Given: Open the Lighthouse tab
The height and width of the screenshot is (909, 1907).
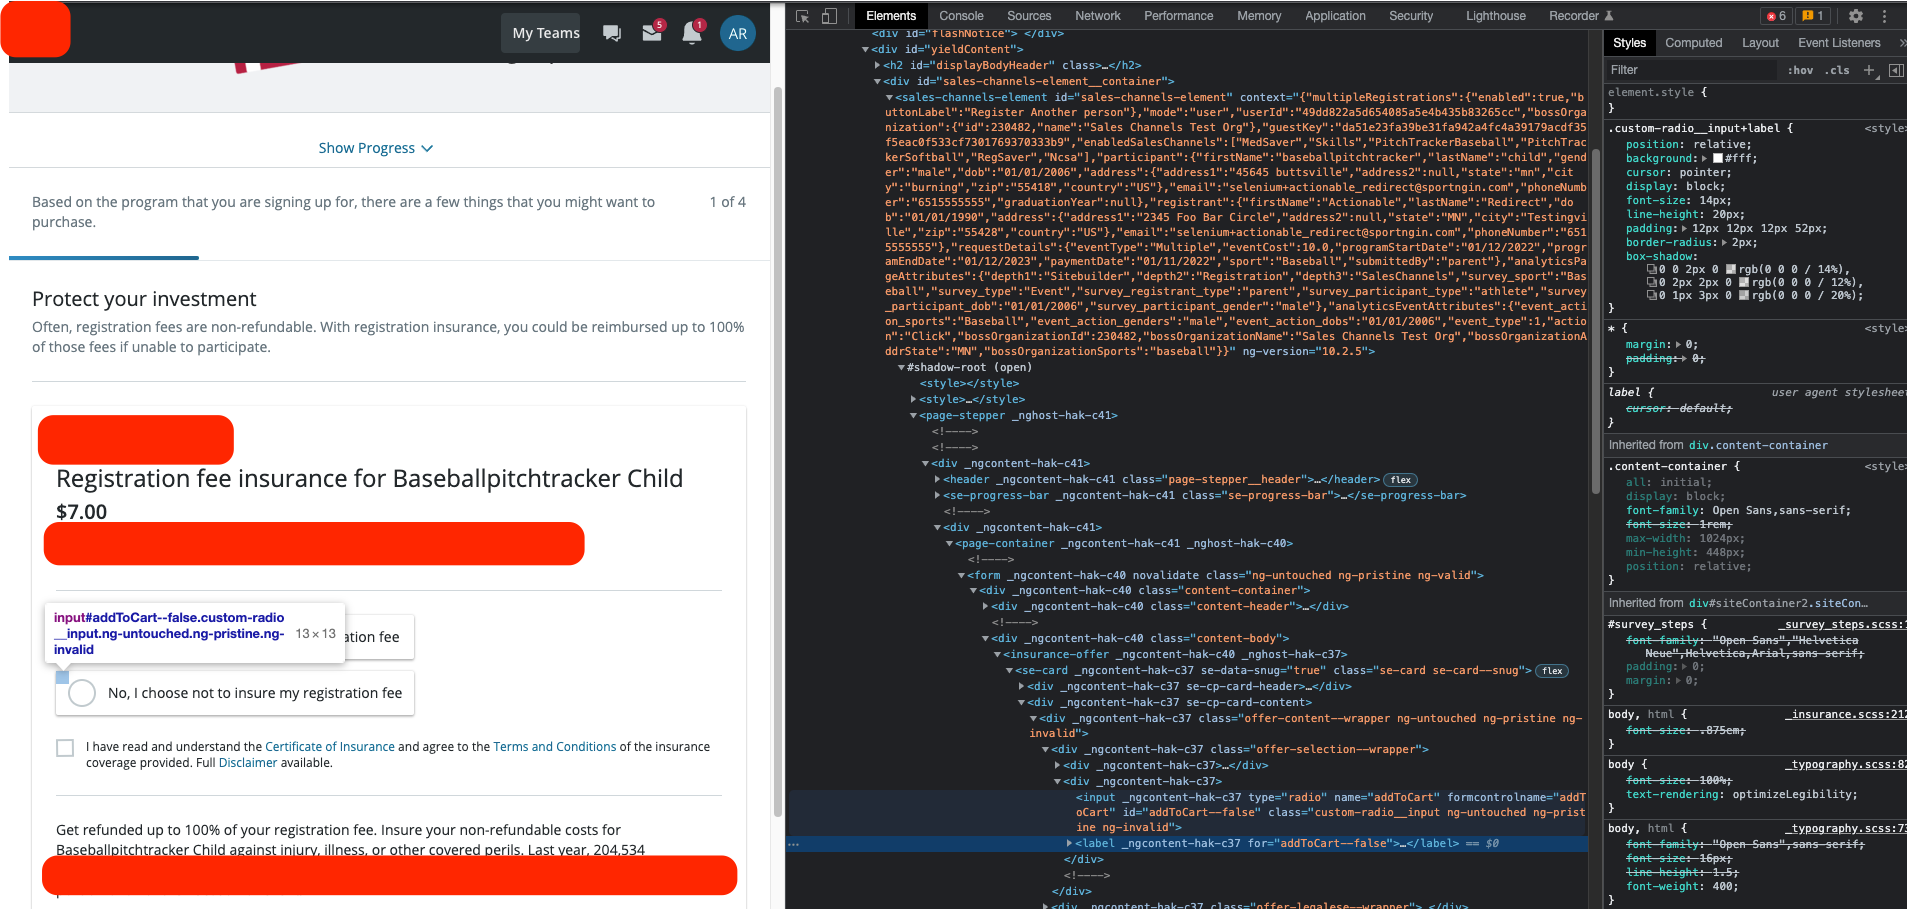Looking at the screenshot, I should pos(1495,16).
